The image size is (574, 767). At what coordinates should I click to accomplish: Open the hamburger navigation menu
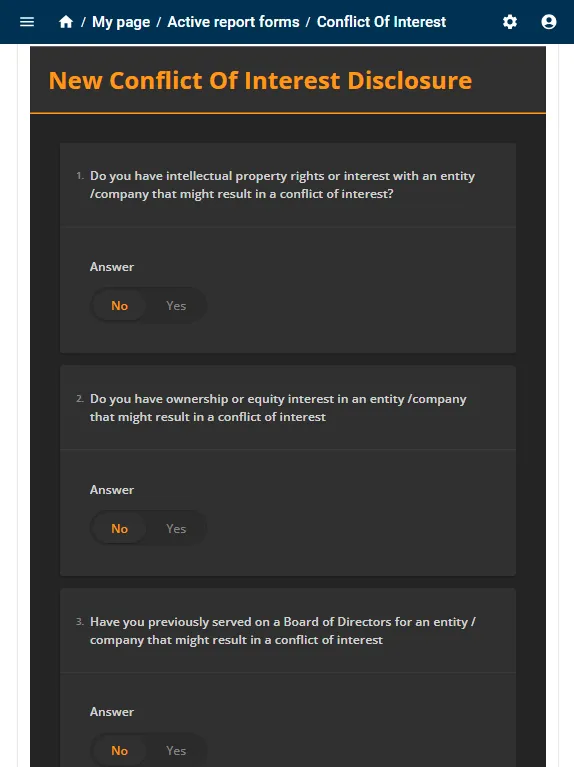click(27, 22)
